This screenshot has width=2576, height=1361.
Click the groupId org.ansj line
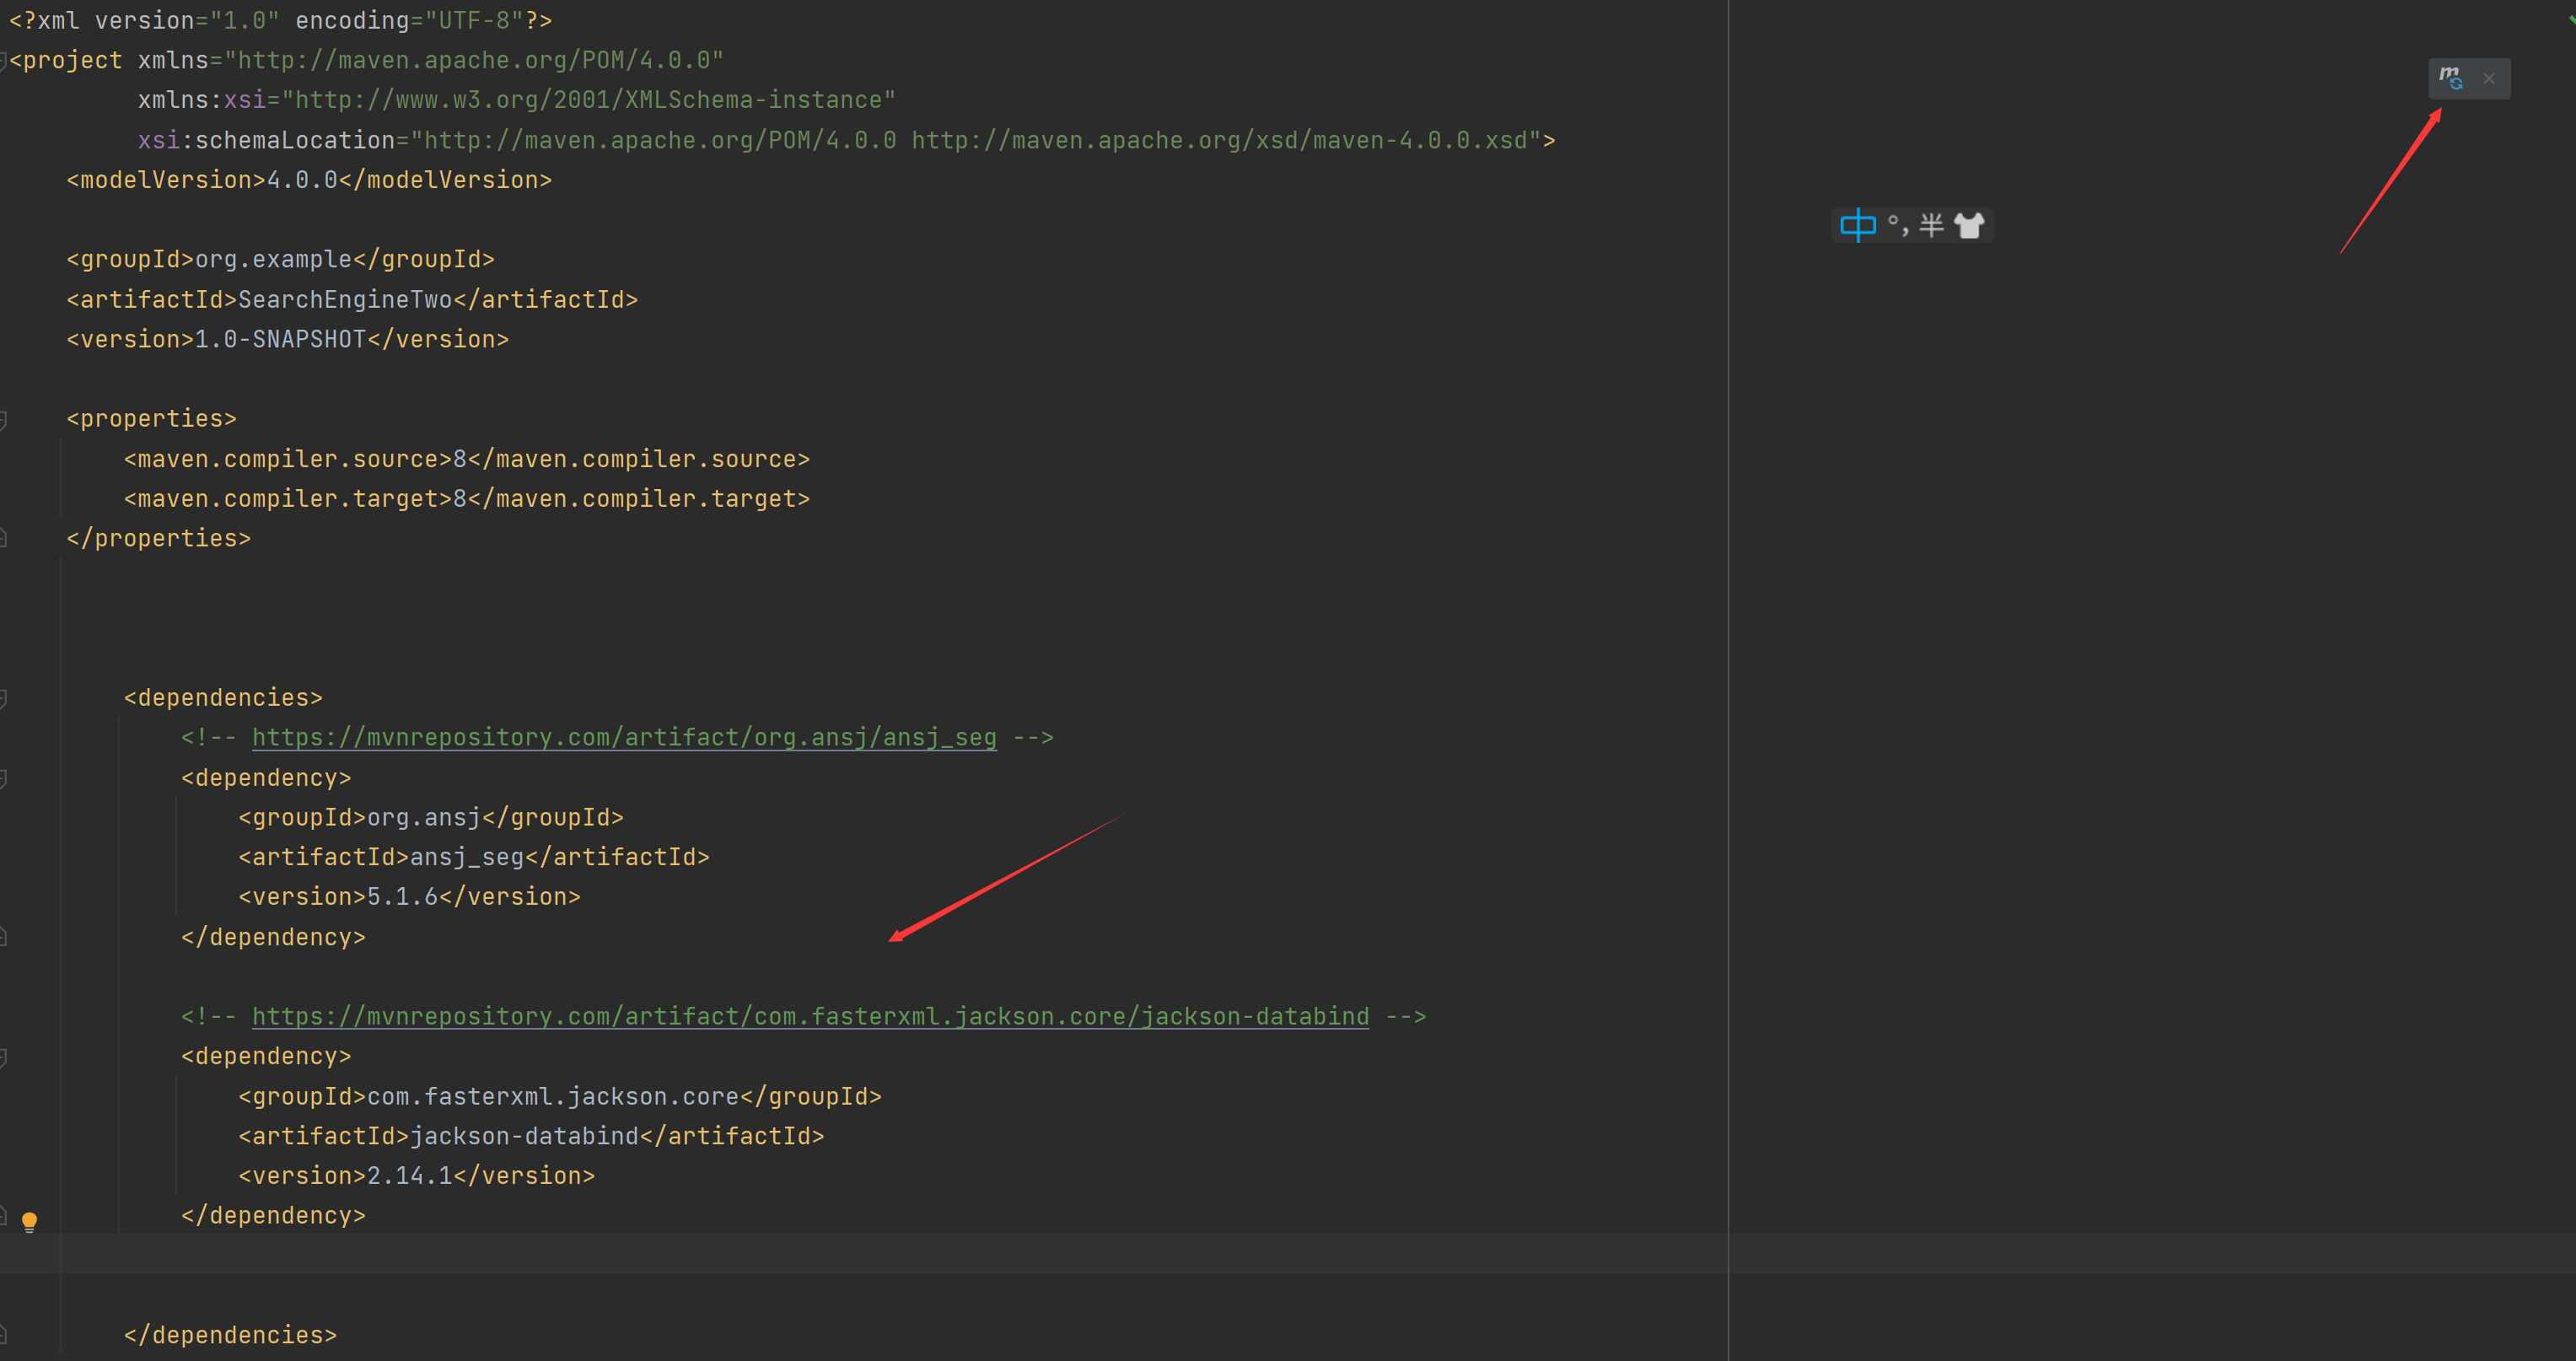pos(431,818)
